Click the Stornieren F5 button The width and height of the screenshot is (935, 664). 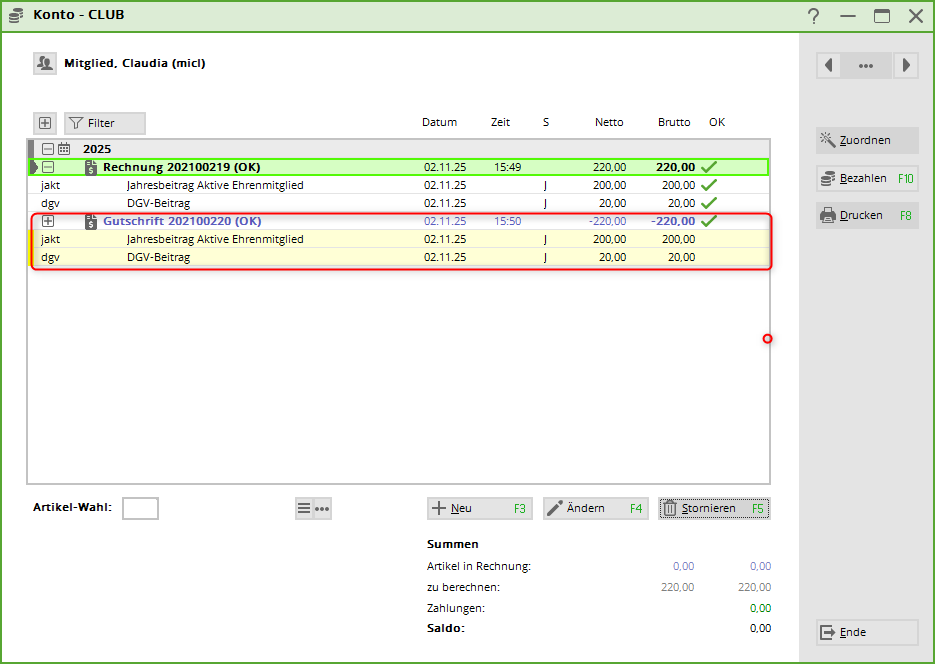[x=714, y=508]
